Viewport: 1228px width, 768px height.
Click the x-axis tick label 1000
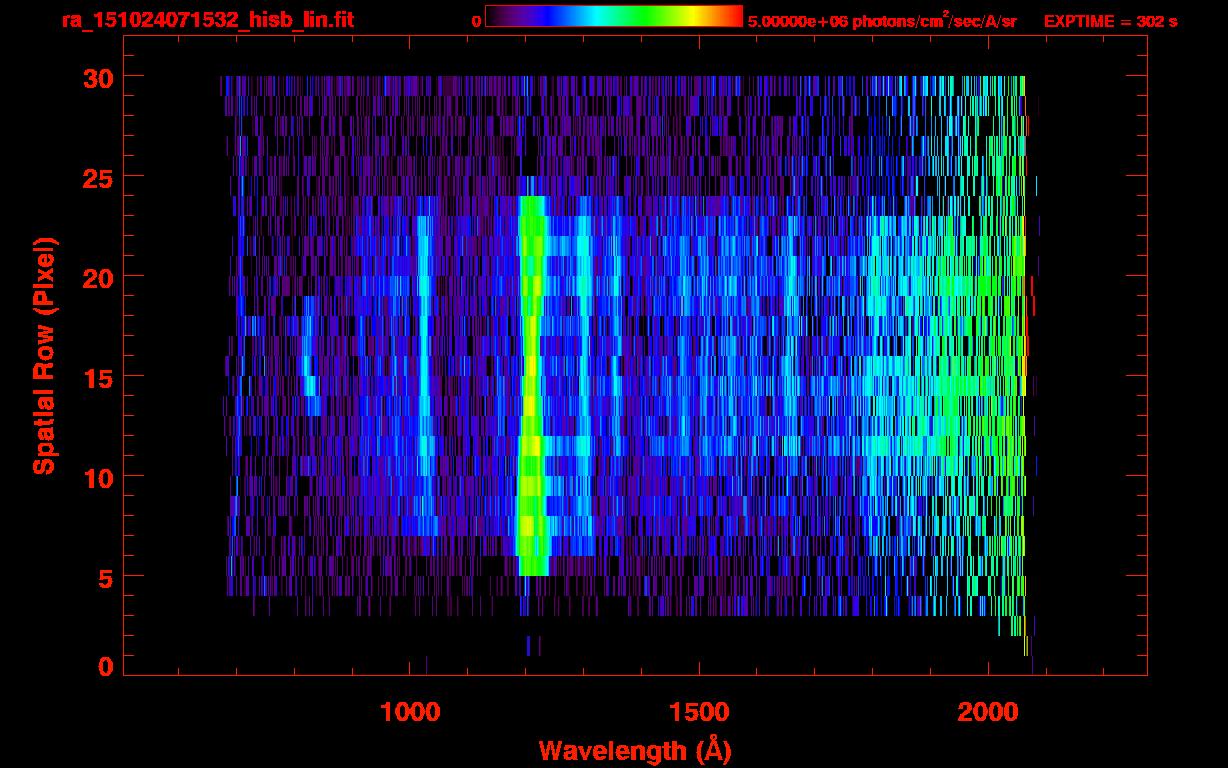[410, 712]
